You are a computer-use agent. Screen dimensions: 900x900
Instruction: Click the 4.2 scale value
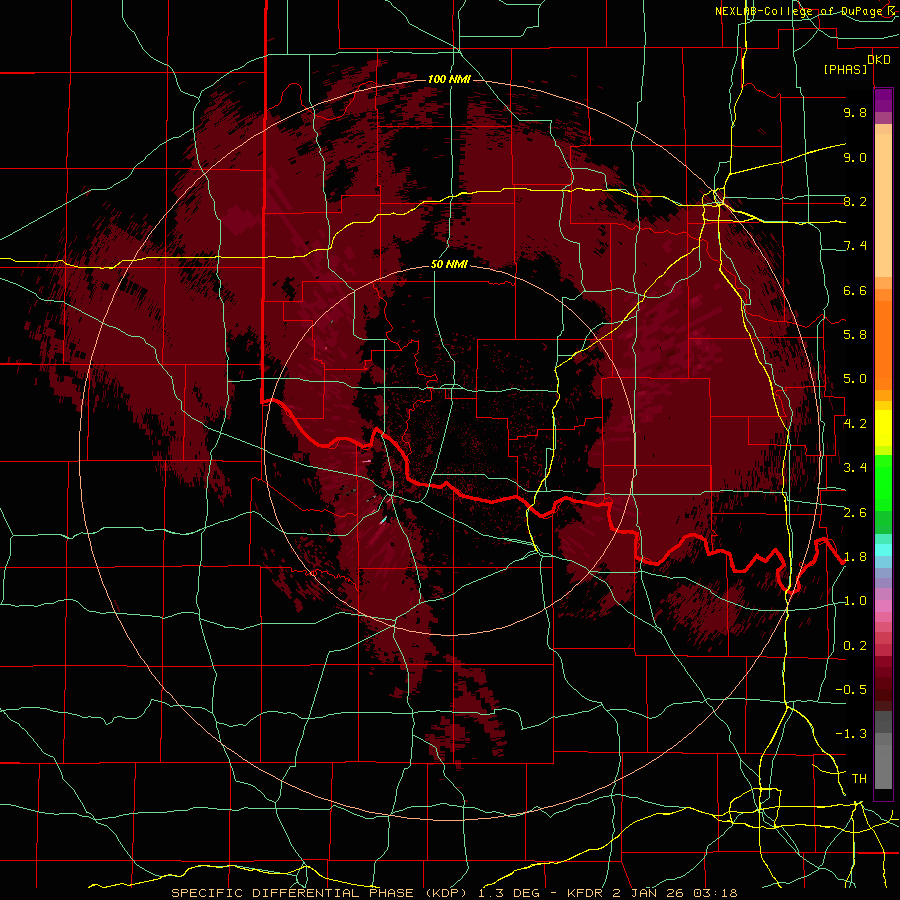(x=855, y=424)
